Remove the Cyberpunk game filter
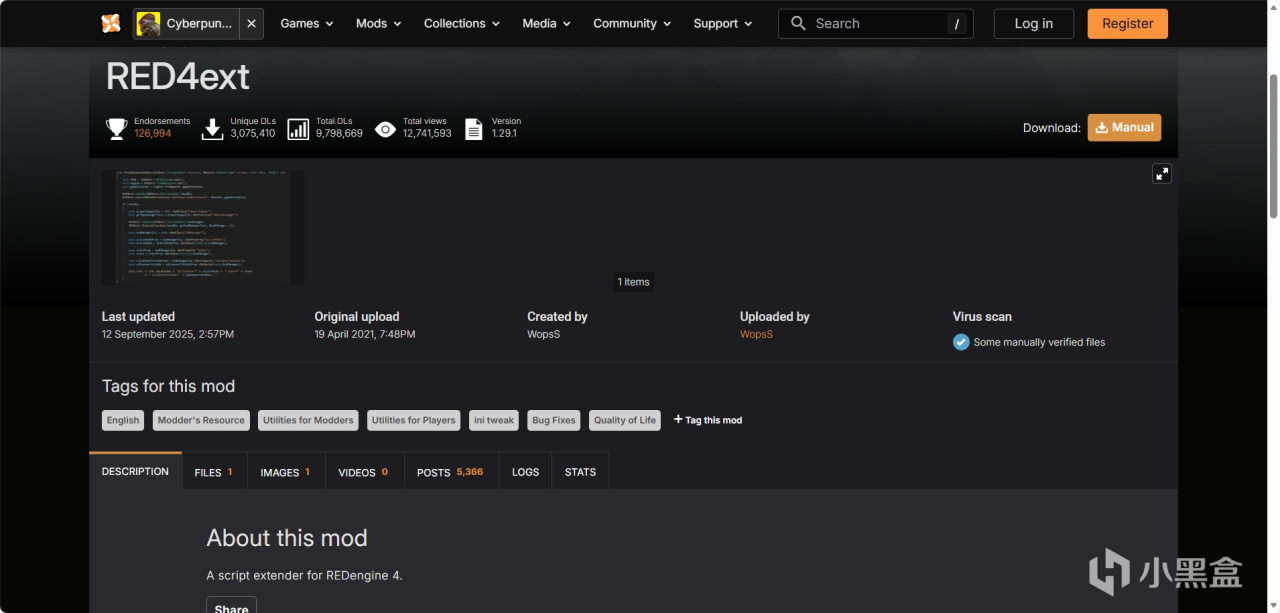The height and width of the screenshot is (613, 1280). click(x=251, y=23)
